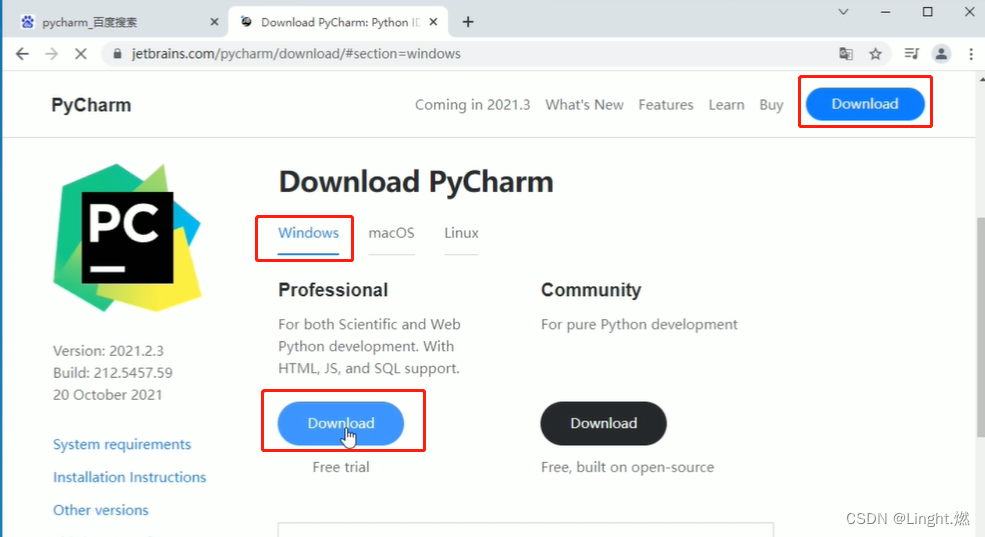Click the Version: 2021.2.3 text
The height and width of the screenshot is (537, 985).
[x=108, y=350]
